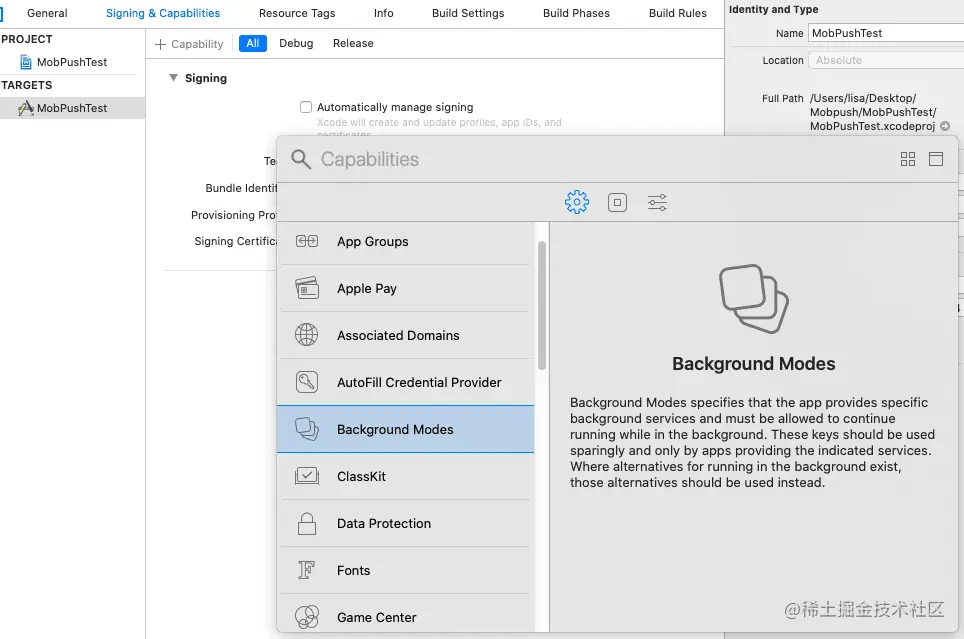964x639 pixels.
Task: Click the + Capability button
Action: point(189,44)
